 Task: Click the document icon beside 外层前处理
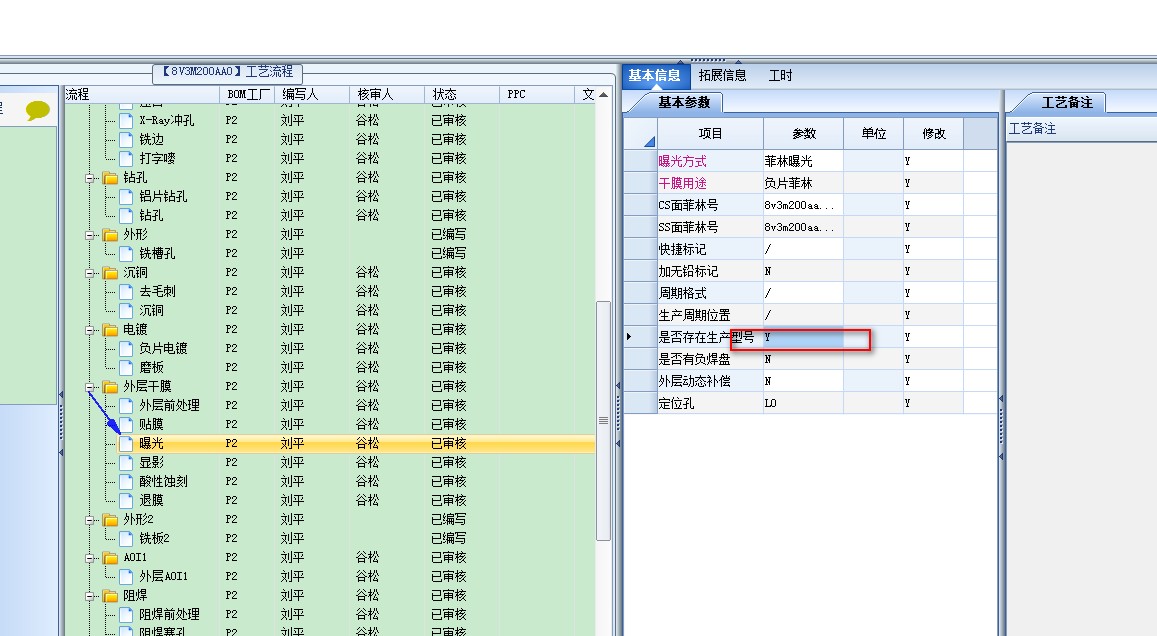tap(126, 405)
